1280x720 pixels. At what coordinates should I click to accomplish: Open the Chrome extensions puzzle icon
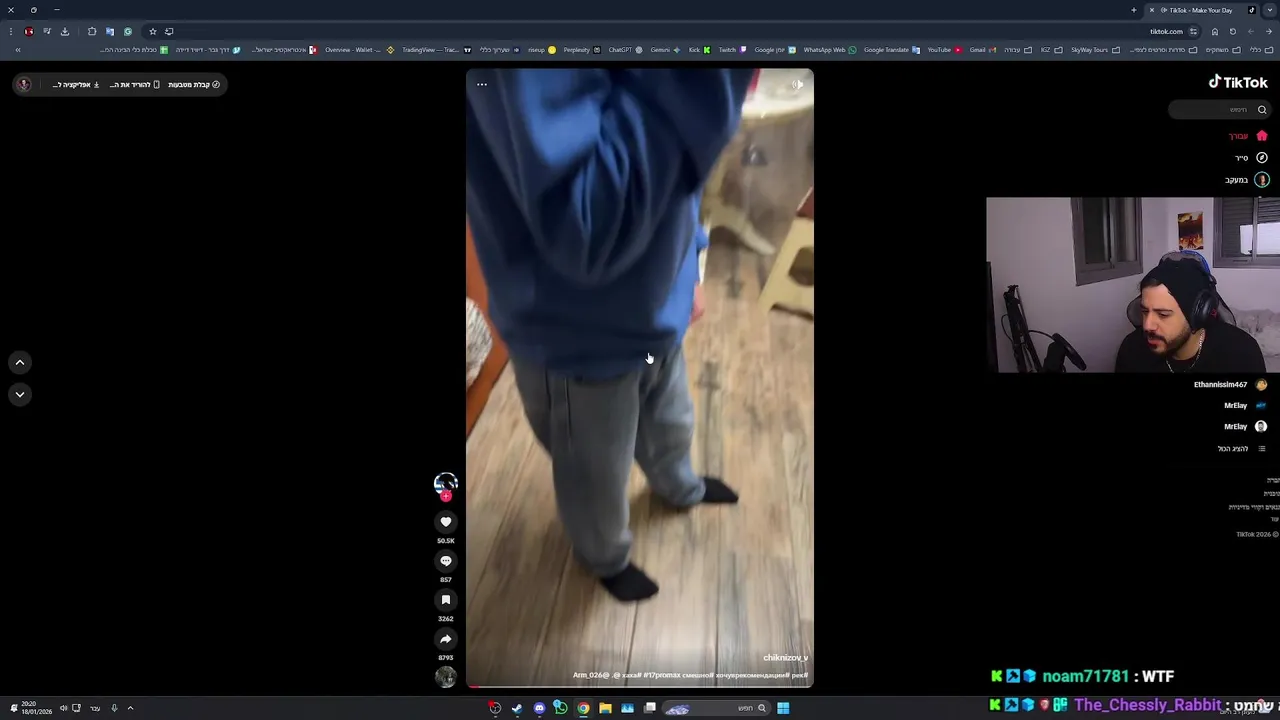[x=92, y=32]
